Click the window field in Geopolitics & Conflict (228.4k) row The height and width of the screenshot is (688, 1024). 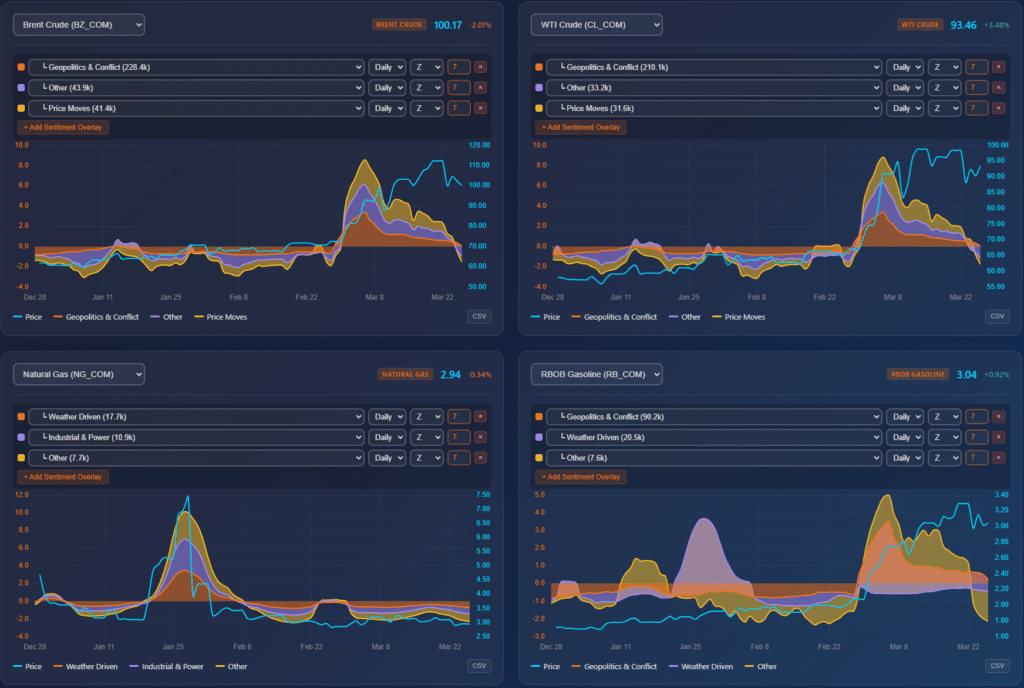pos(459,67)
